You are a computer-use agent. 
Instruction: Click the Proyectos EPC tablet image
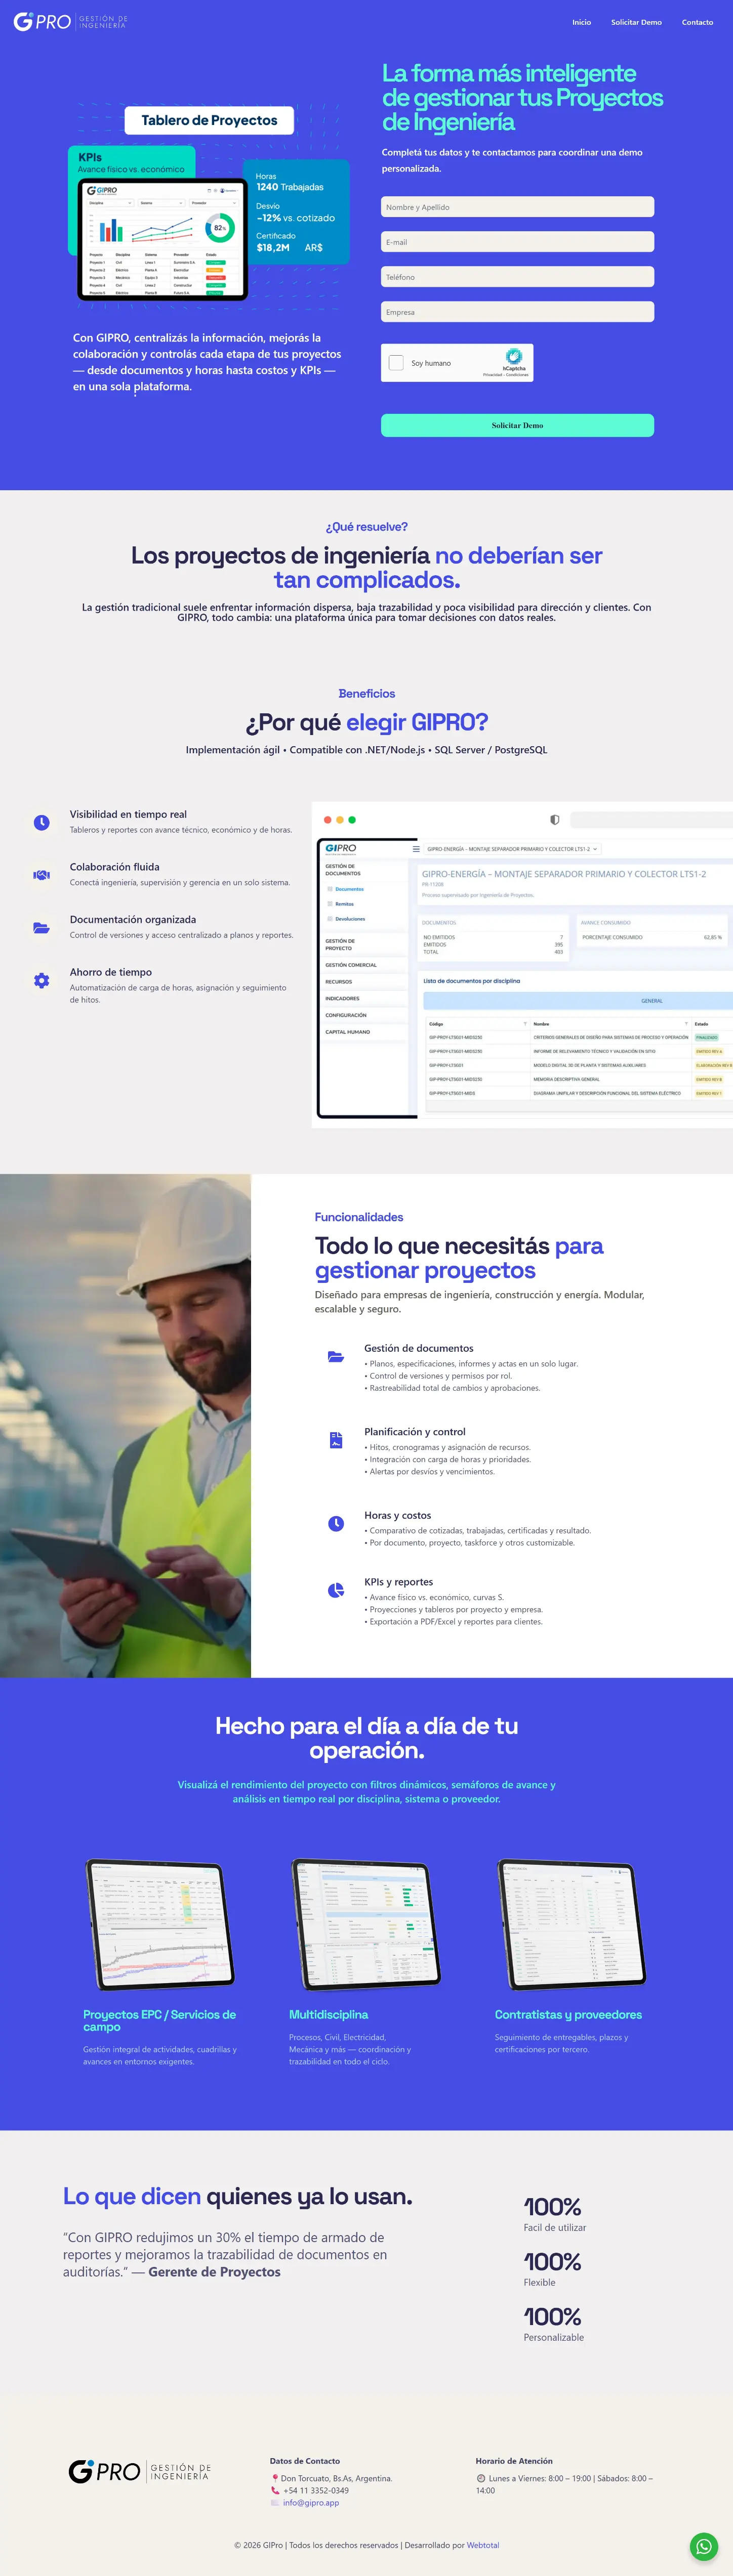point(161,1924)
